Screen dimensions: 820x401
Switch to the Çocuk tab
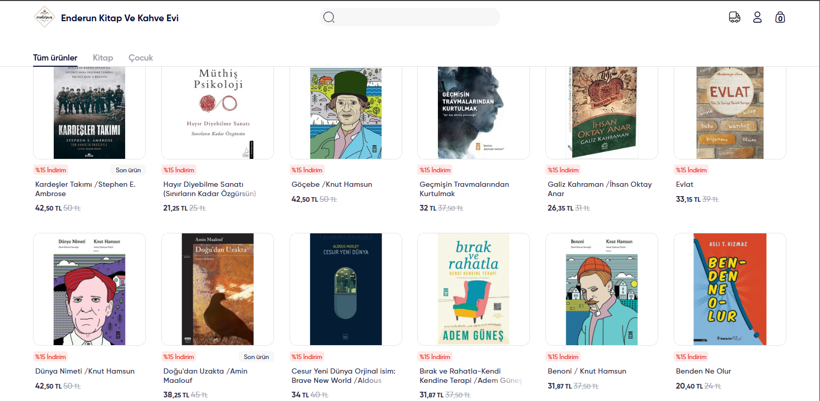[140, 58]
